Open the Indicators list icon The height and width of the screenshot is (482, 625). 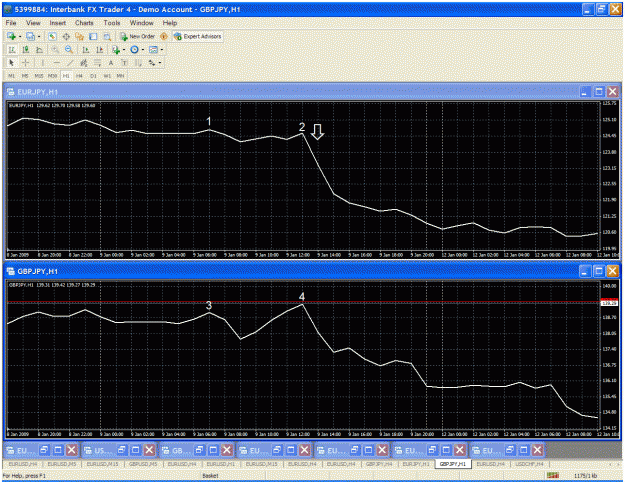point(116,49)
